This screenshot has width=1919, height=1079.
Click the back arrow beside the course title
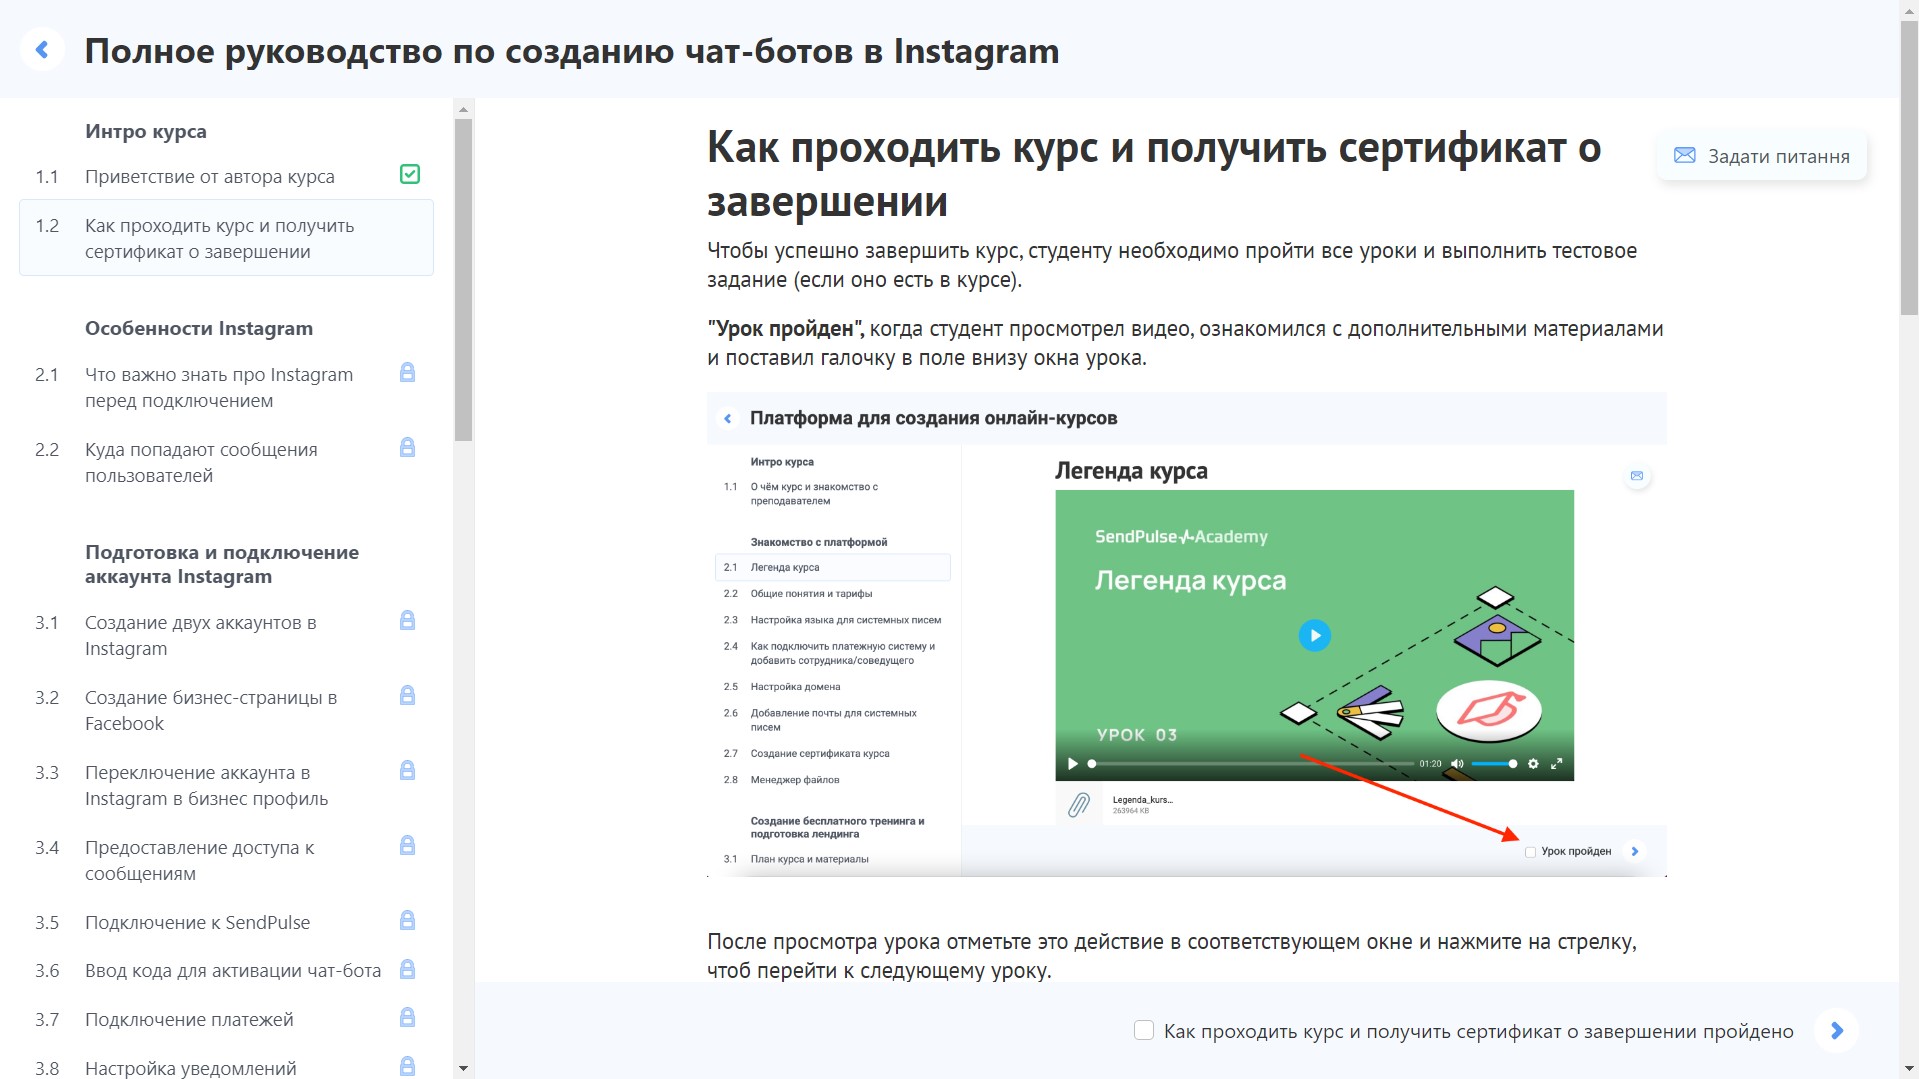click(42, 48)
